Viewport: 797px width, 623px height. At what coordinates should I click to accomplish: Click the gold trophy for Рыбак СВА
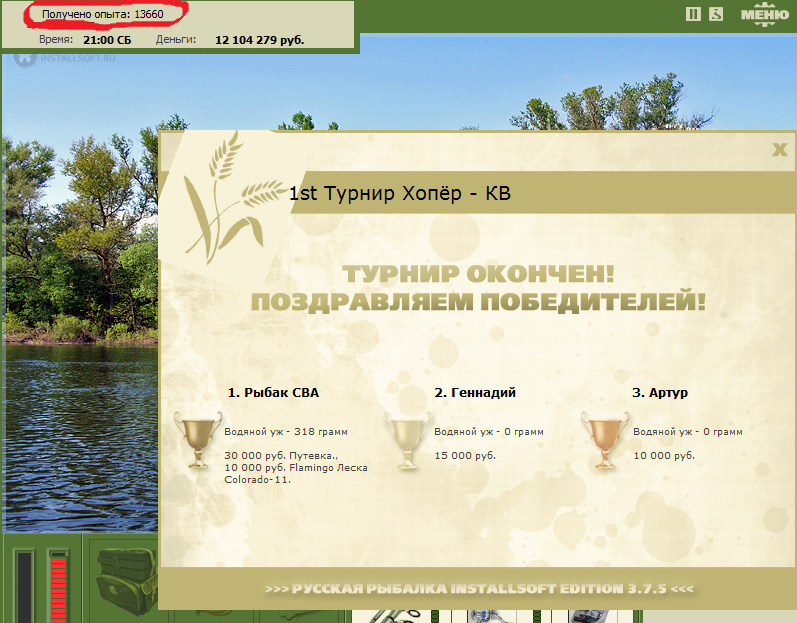(x=198, y=440)
